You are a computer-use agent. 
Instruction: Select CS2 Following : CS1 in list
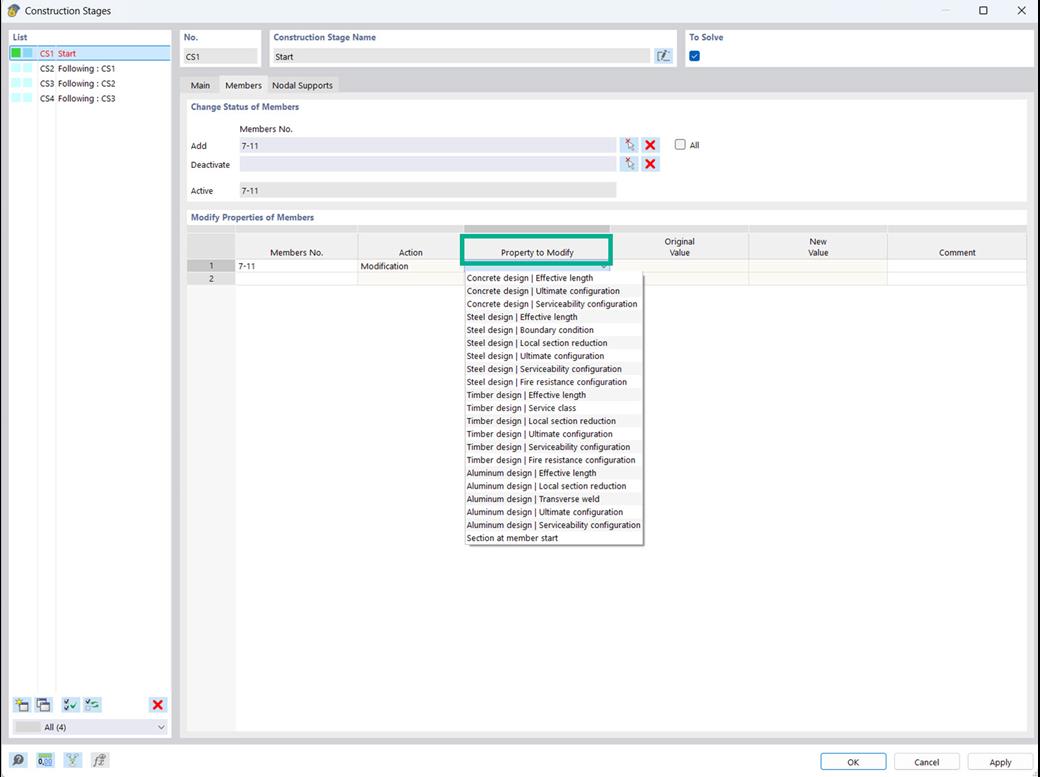pos(90,68)
